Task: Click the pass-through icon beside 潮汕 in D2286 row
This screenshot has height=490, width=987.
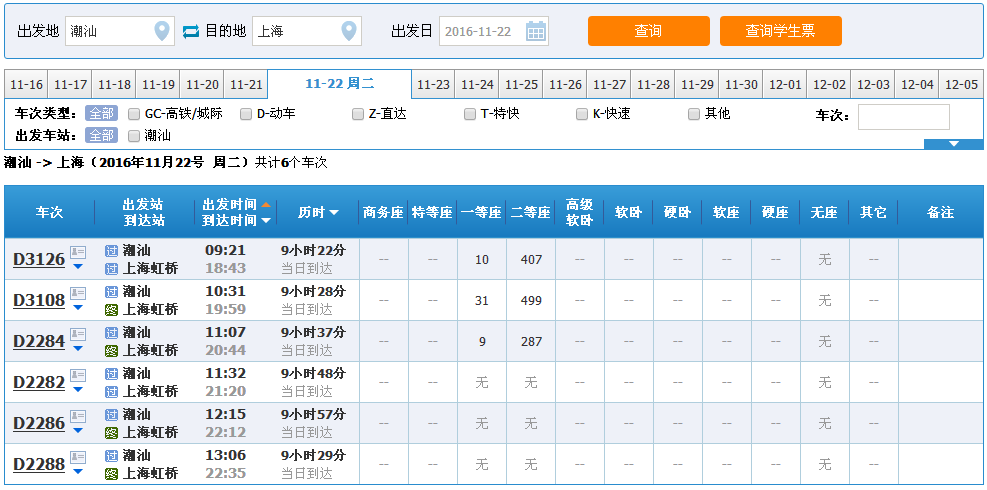Action: pos(111,414)
